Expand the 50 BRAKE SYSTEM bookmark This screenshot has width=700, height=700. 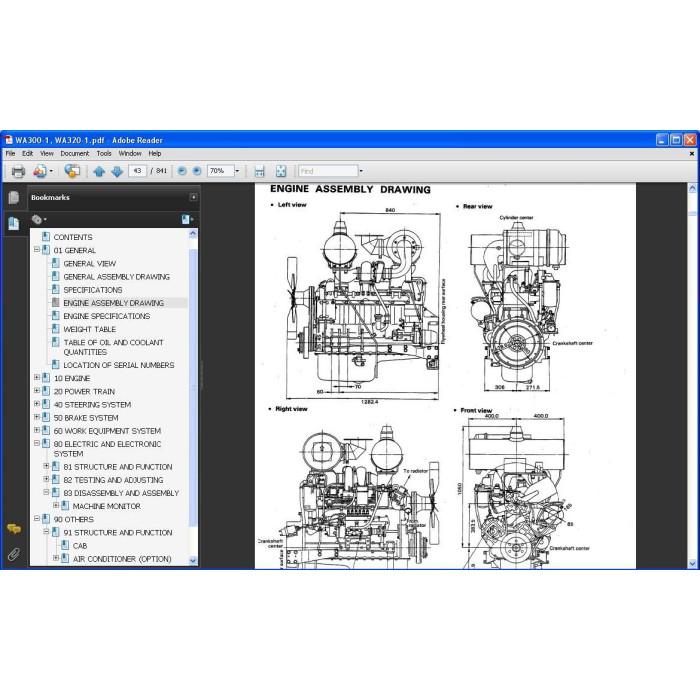[37, 417]
